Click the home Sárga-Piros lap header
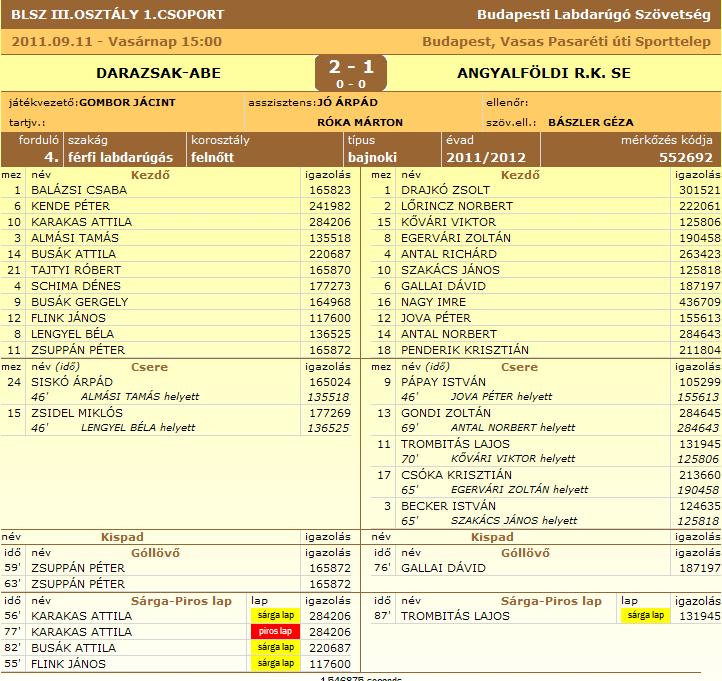722x681 pixels. click(x=181, y=601)
